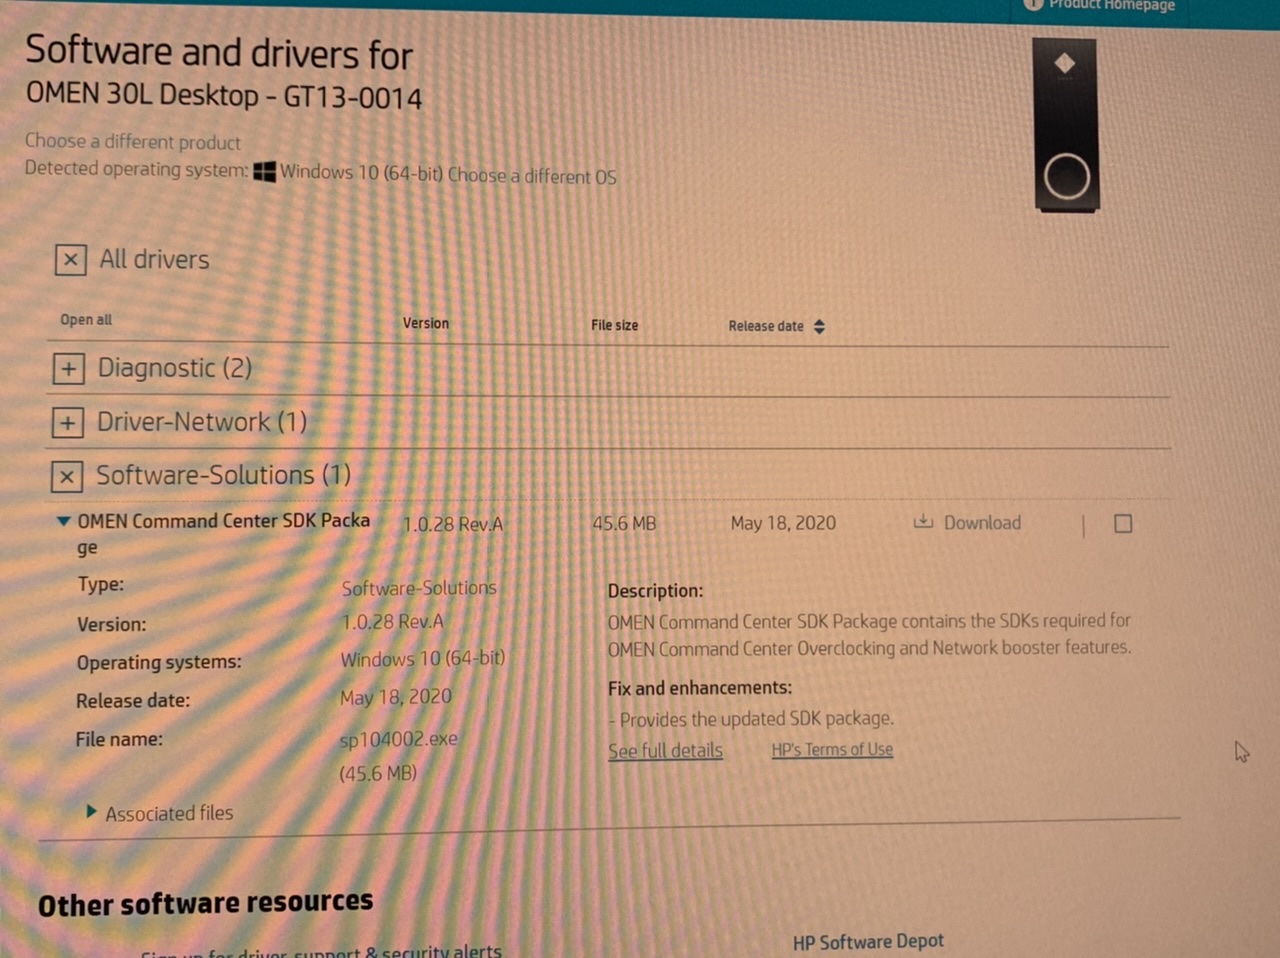1280x958 pixels.
Task: Open See full details for the SDK Package
Action: [x=665, y=750]
